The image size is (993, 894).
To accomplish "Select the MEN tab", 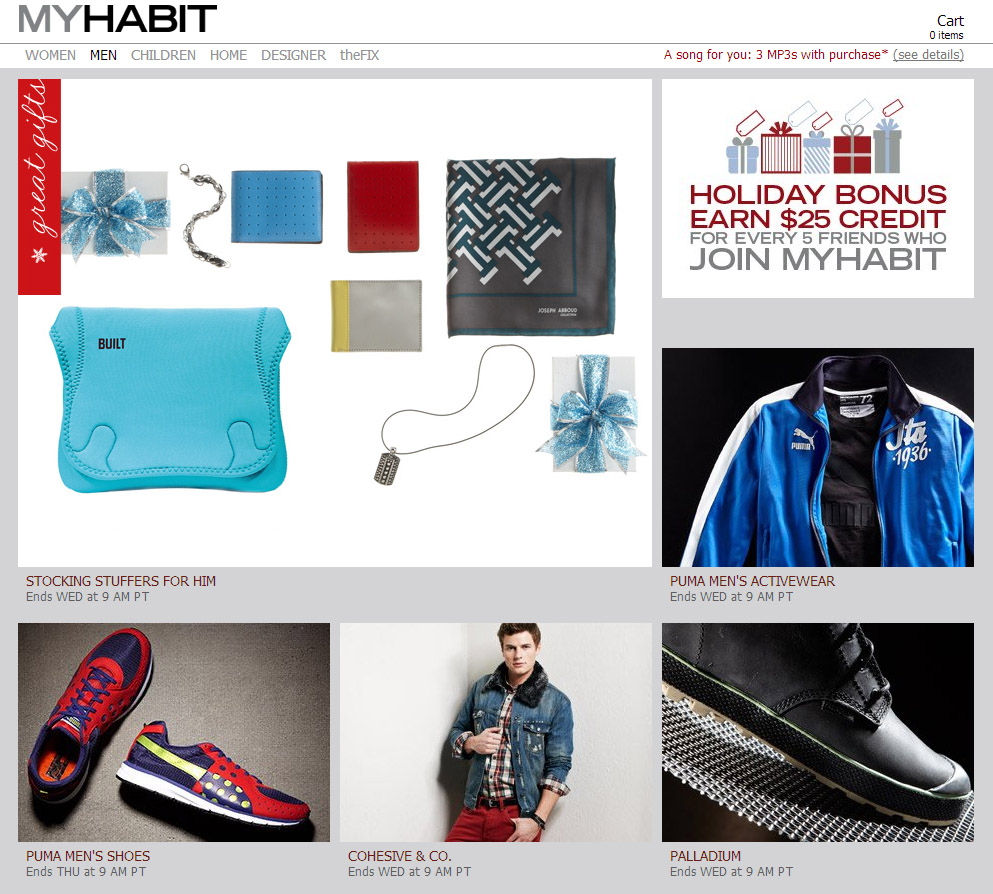I will (x=103, y=55).
